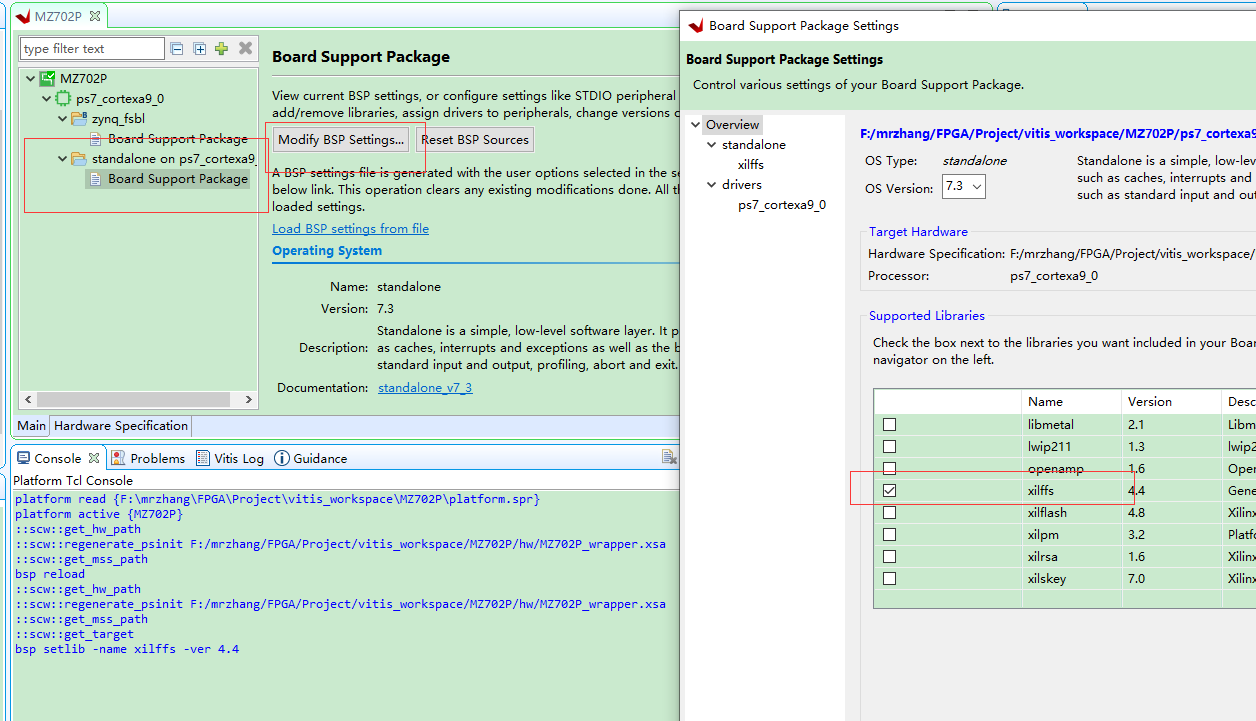Click the gray X delete icon
The height and width of the screenshot is (721, 1256).
pos(246,48)
